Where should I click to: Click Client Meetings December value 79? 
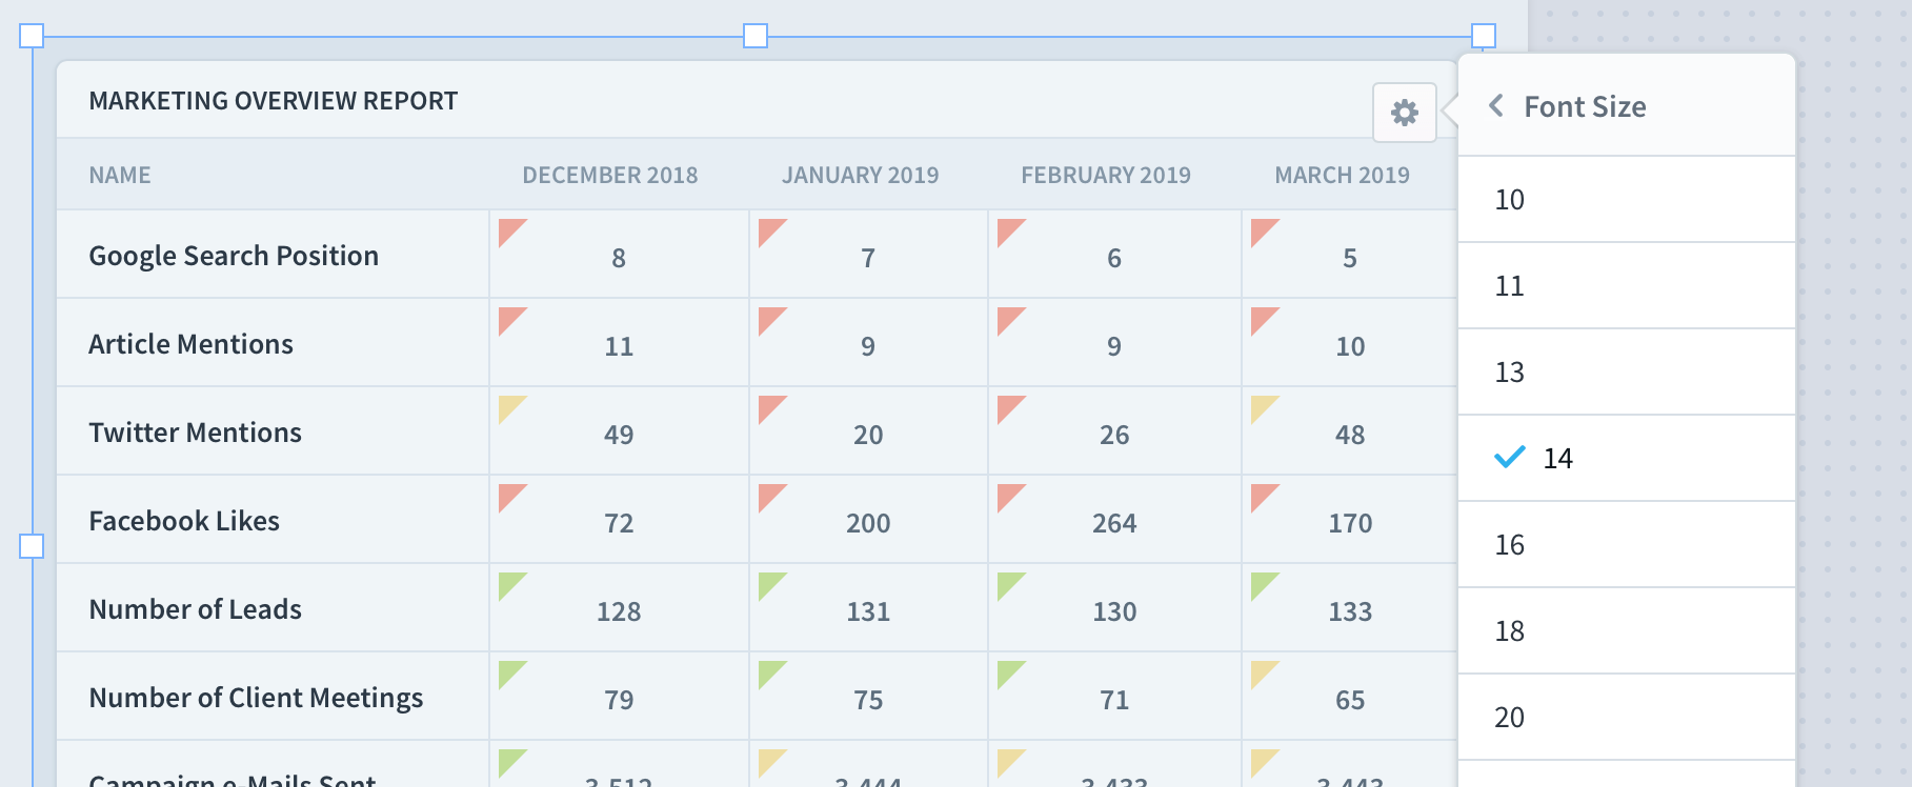click(619, 699)
